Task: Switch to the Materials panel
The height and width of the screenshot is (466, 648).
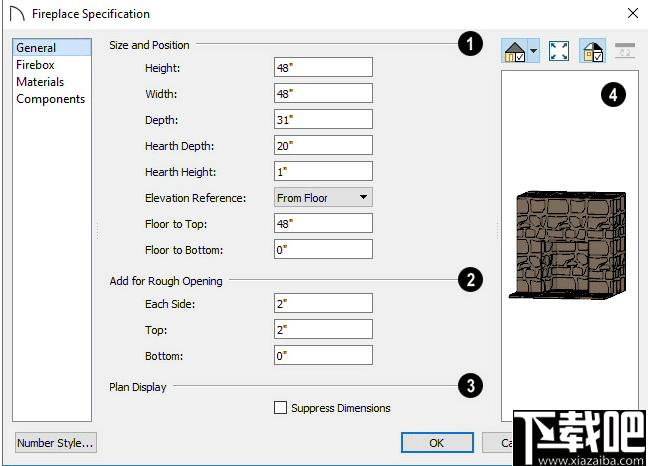Action: pyautogui.click(x=40, y=82)
